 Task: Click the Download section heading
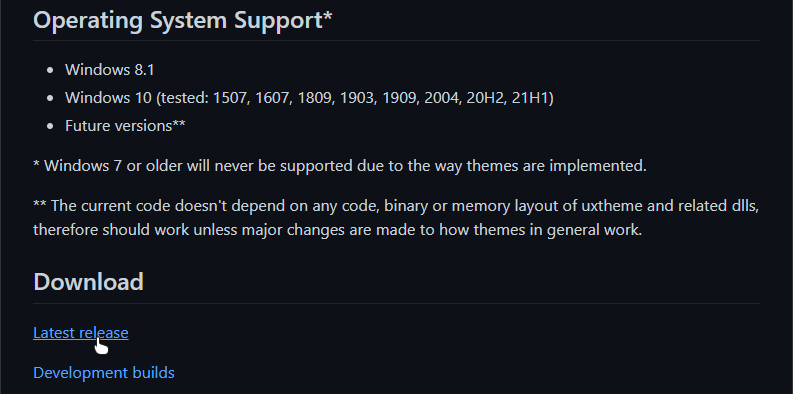point(89,282)
